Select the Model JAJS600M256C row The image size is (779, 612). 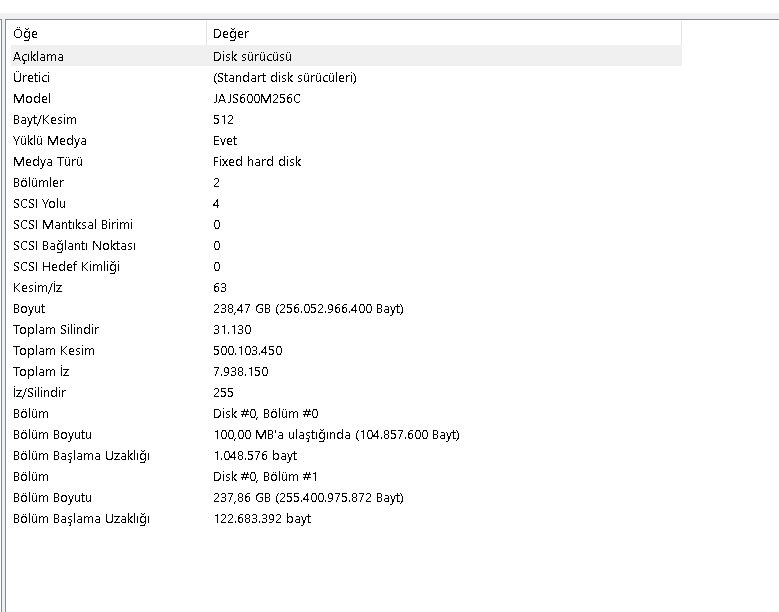click(x=346, y=98)
